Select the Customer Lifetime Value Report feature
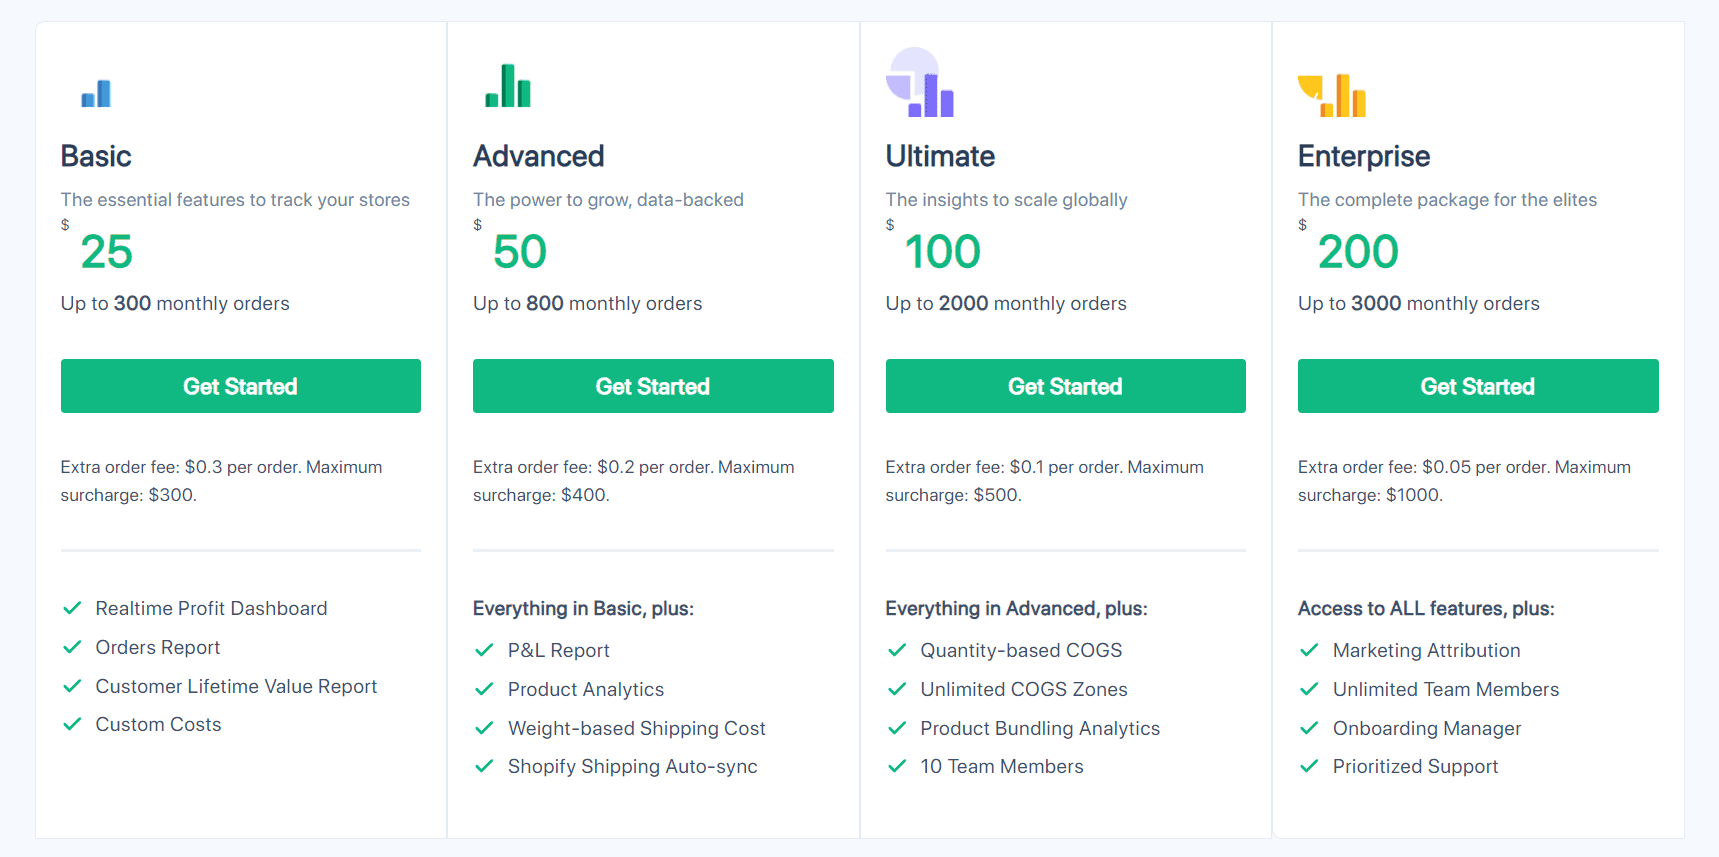Viewport: 1719px width, 857px height. pyautogui.click(x=236, y=686)
